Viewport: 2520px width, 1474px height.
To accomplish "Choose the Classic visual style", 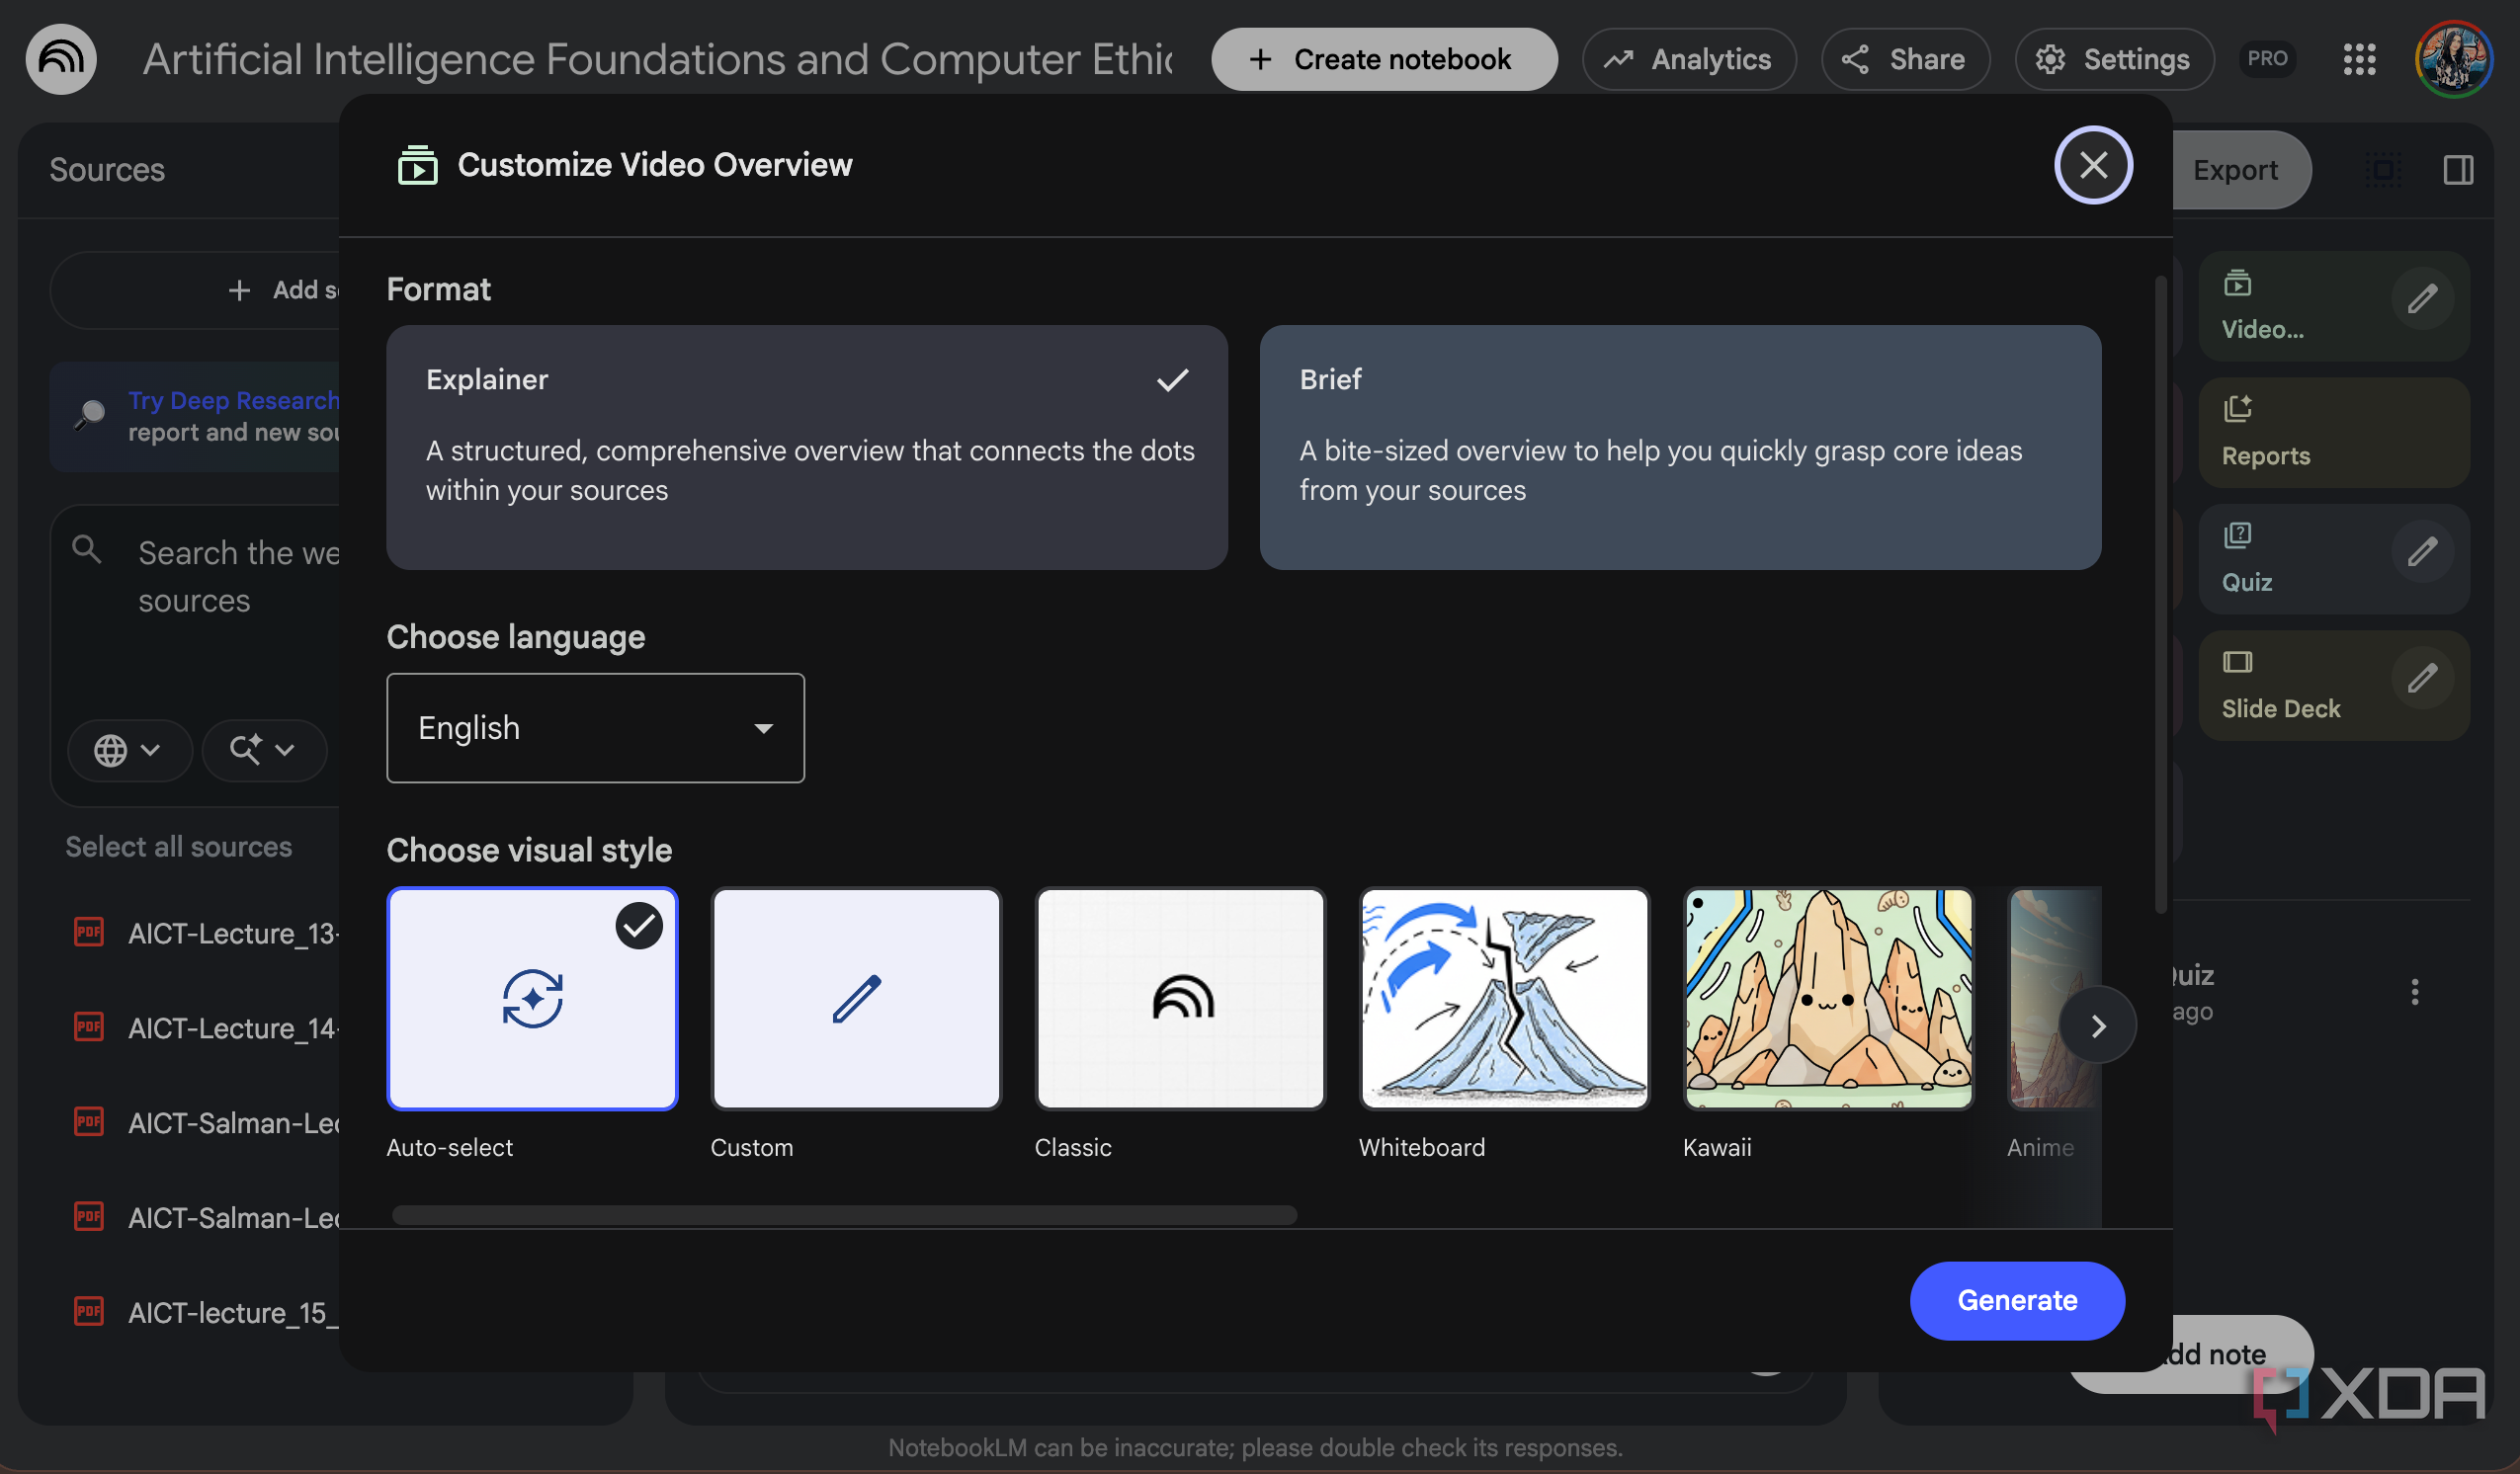I will point(1180,998).
